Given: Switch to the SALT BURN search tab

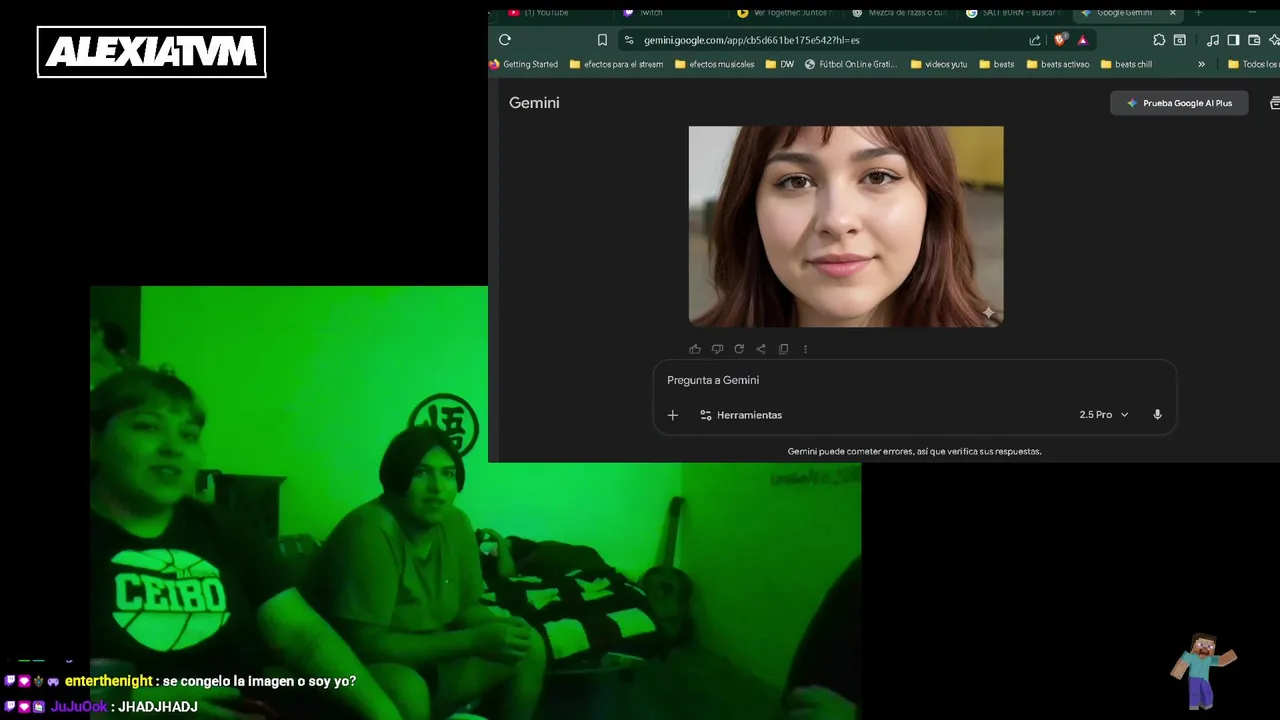Looking at the screenshot, I should tap(1015, 12).
